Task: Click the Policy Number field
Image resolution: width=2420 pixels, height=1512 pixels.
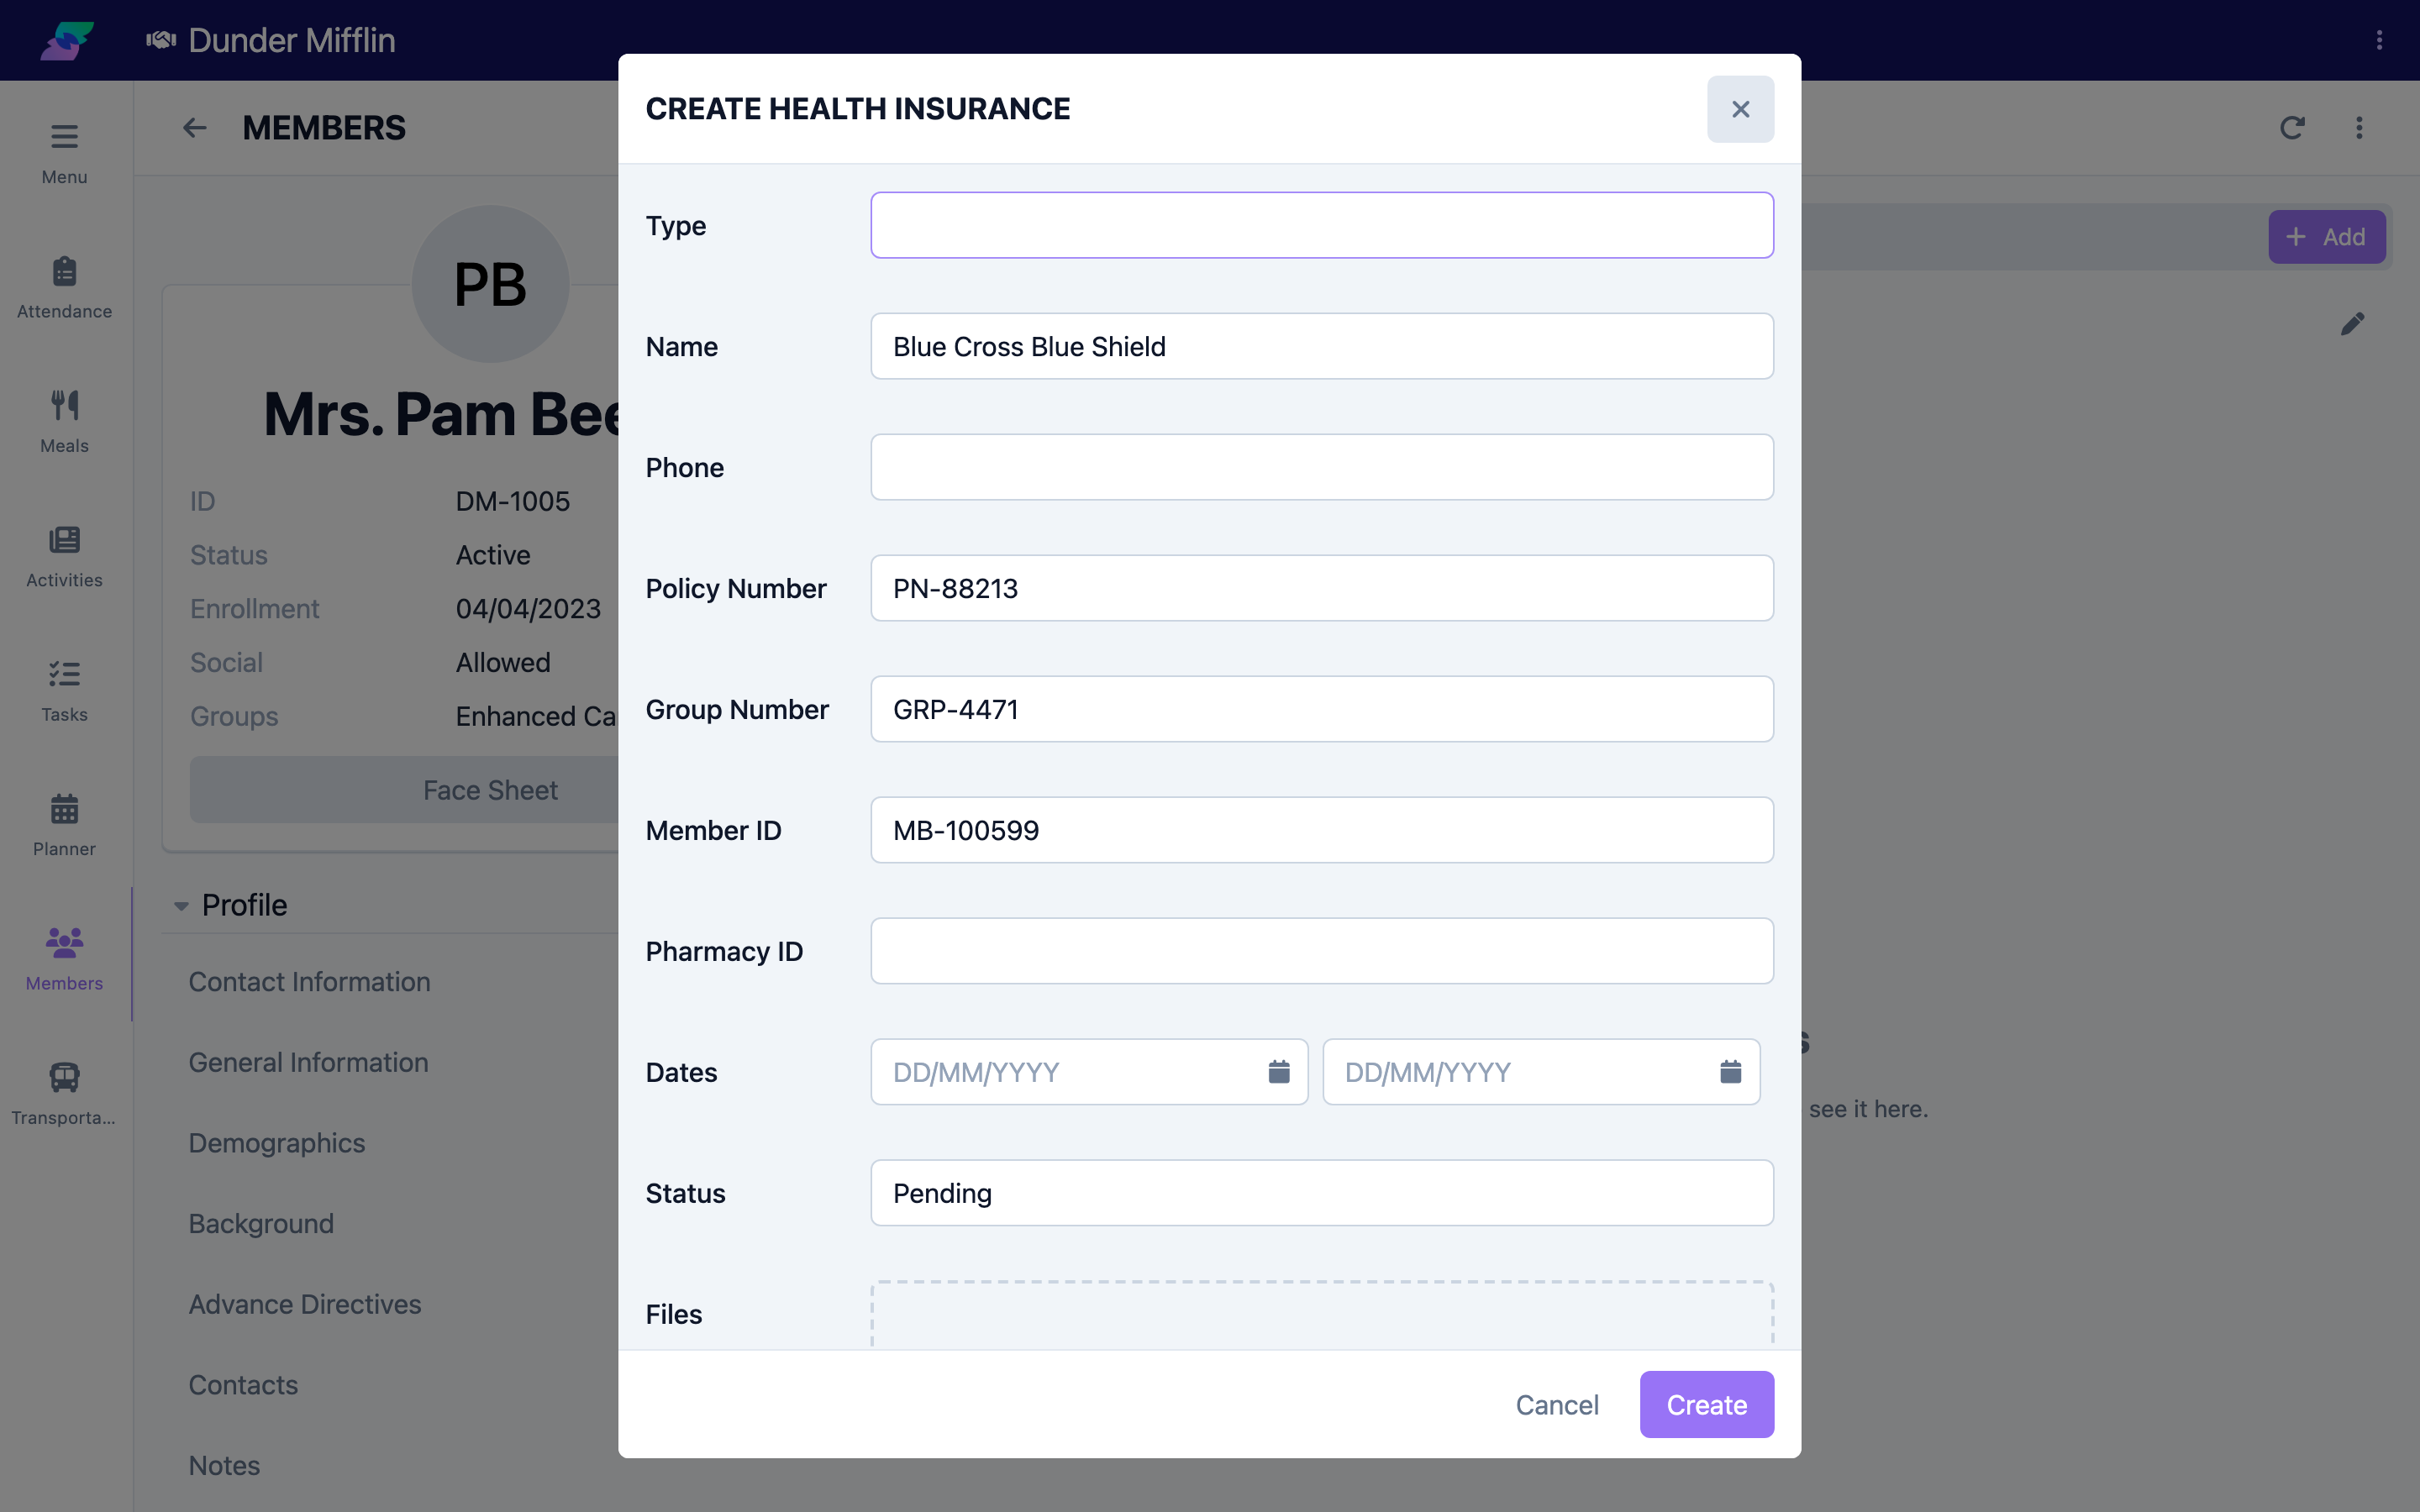Action: pos(1322,588)
